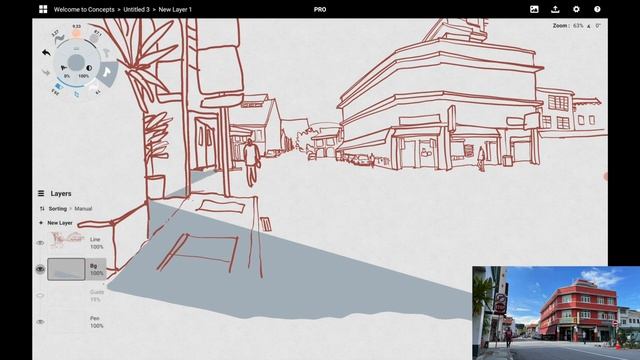
Task: Select the orange tool labeled 9.33
Action: (x=76, y=33)
